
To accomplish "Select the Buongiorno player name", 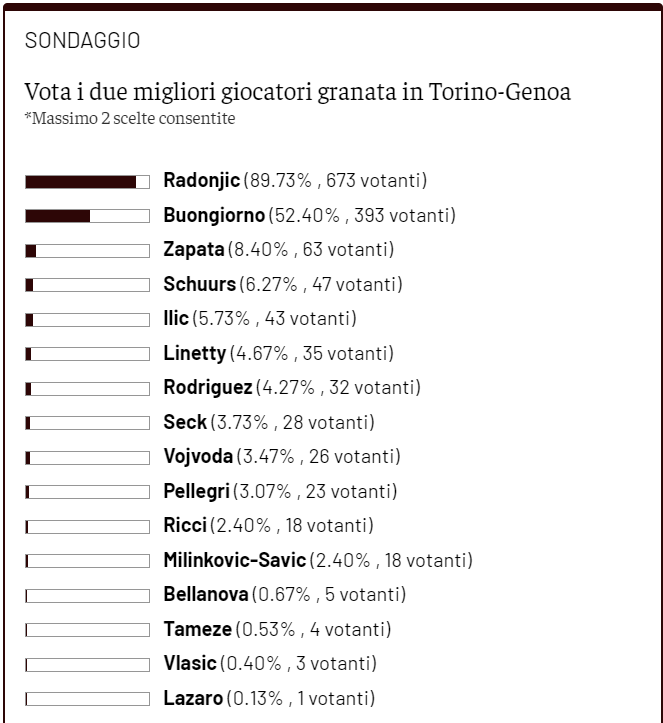I will (x=214, y=215).
